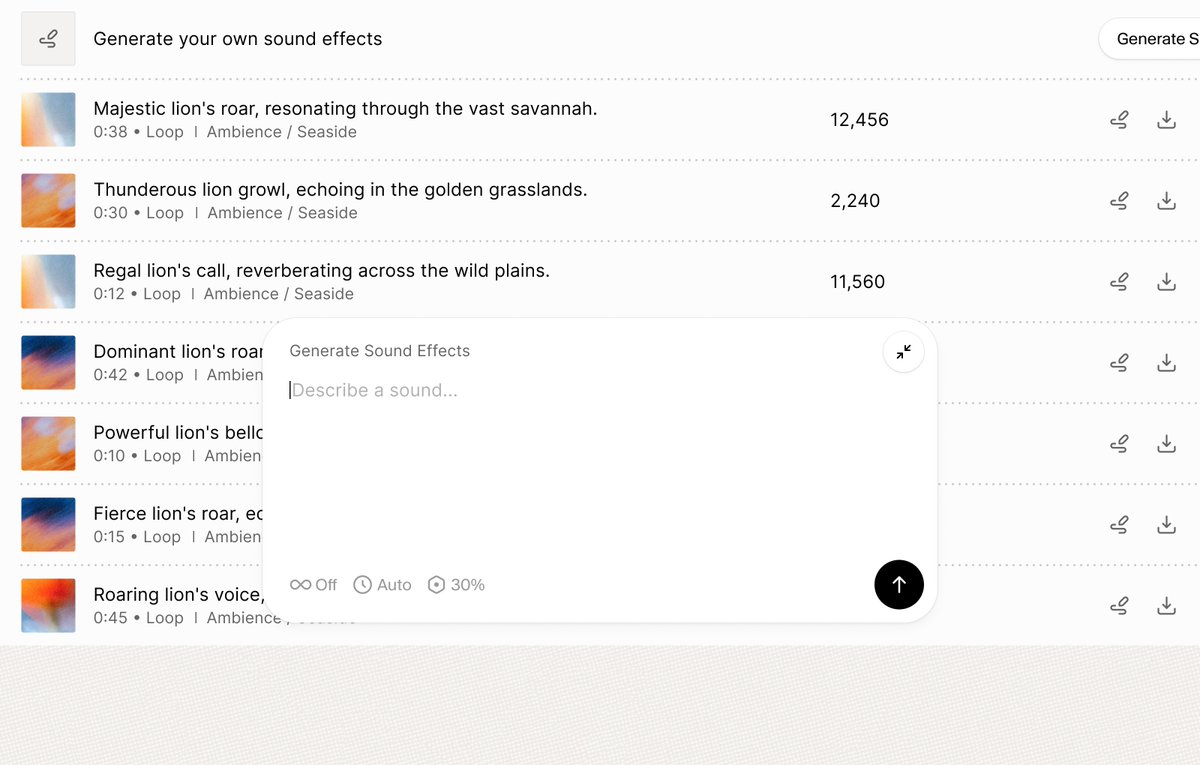Submit the sound description with arrow button
Screen dimensions: 1200x765
(898, 585)
